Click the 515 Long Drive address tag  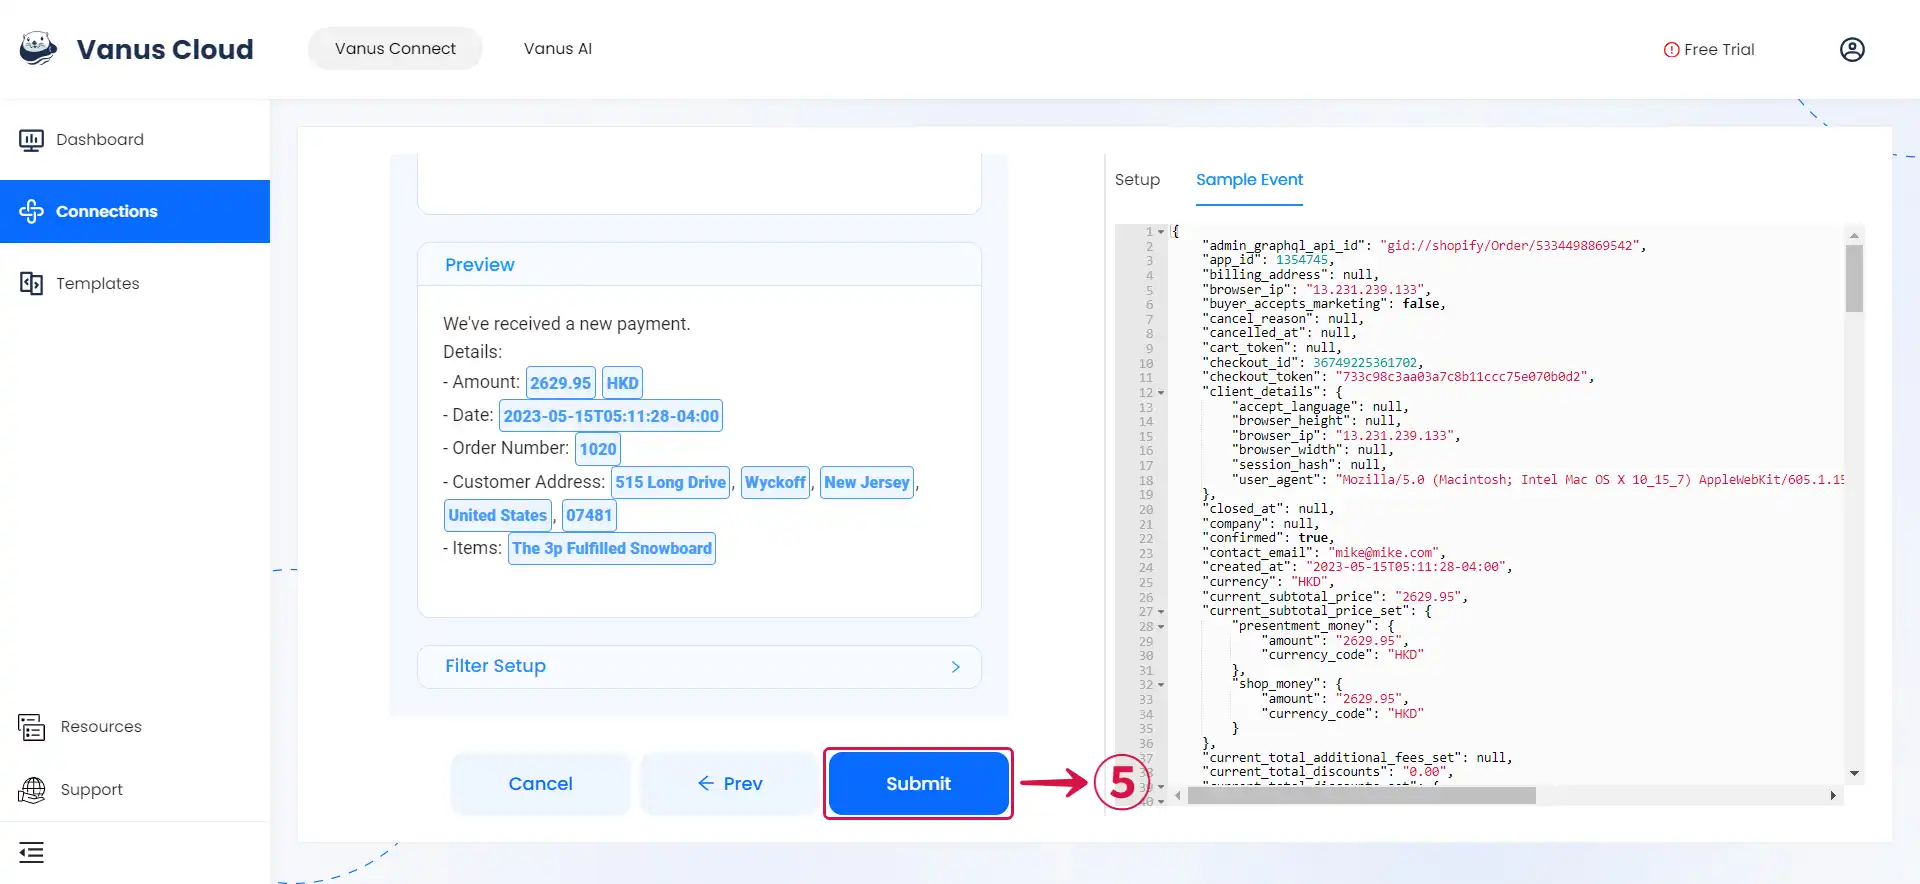(x=670, y=482)
